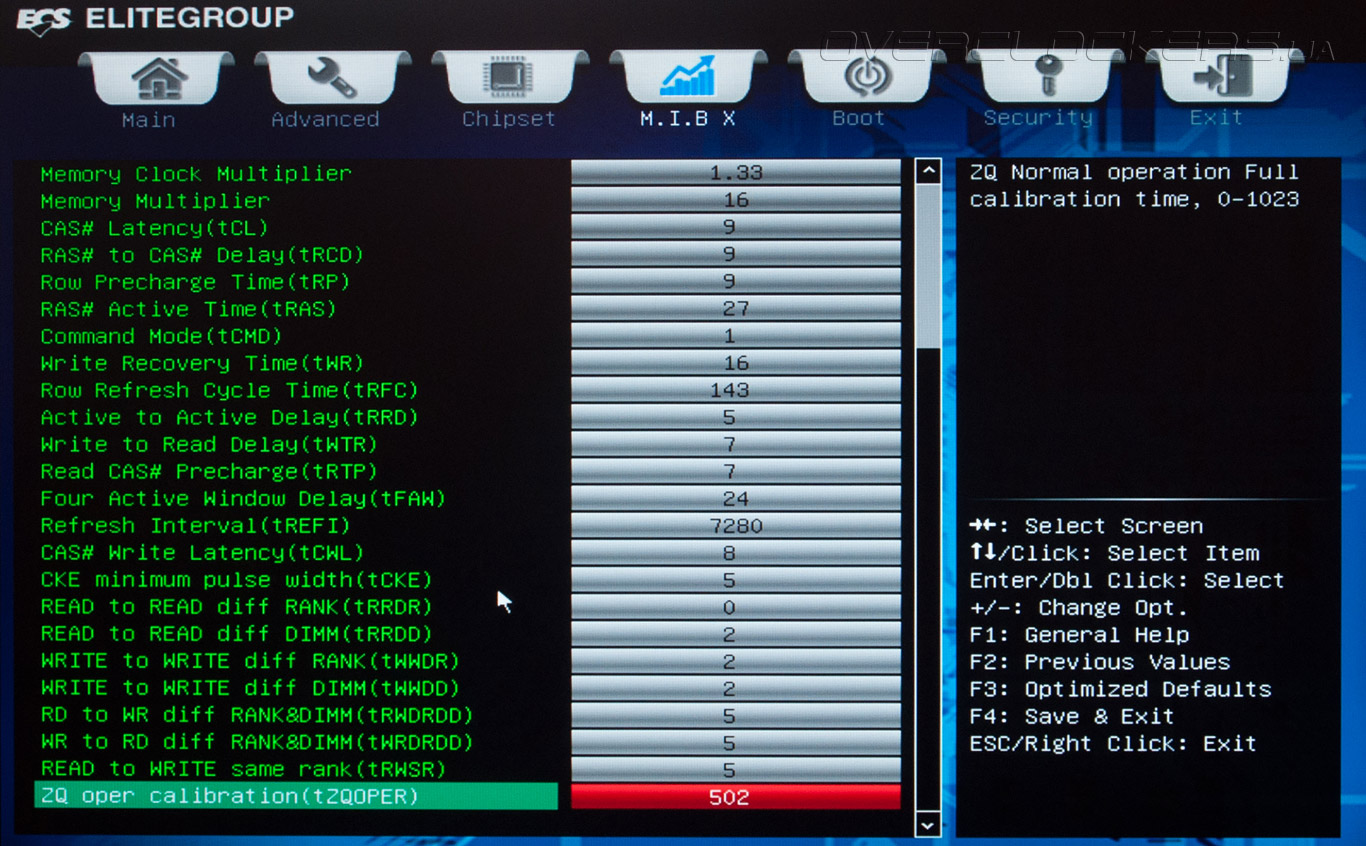Select the 'Refresh Interval(tREFI)' label
The image size is (1366, 846).
click(195, 525)
